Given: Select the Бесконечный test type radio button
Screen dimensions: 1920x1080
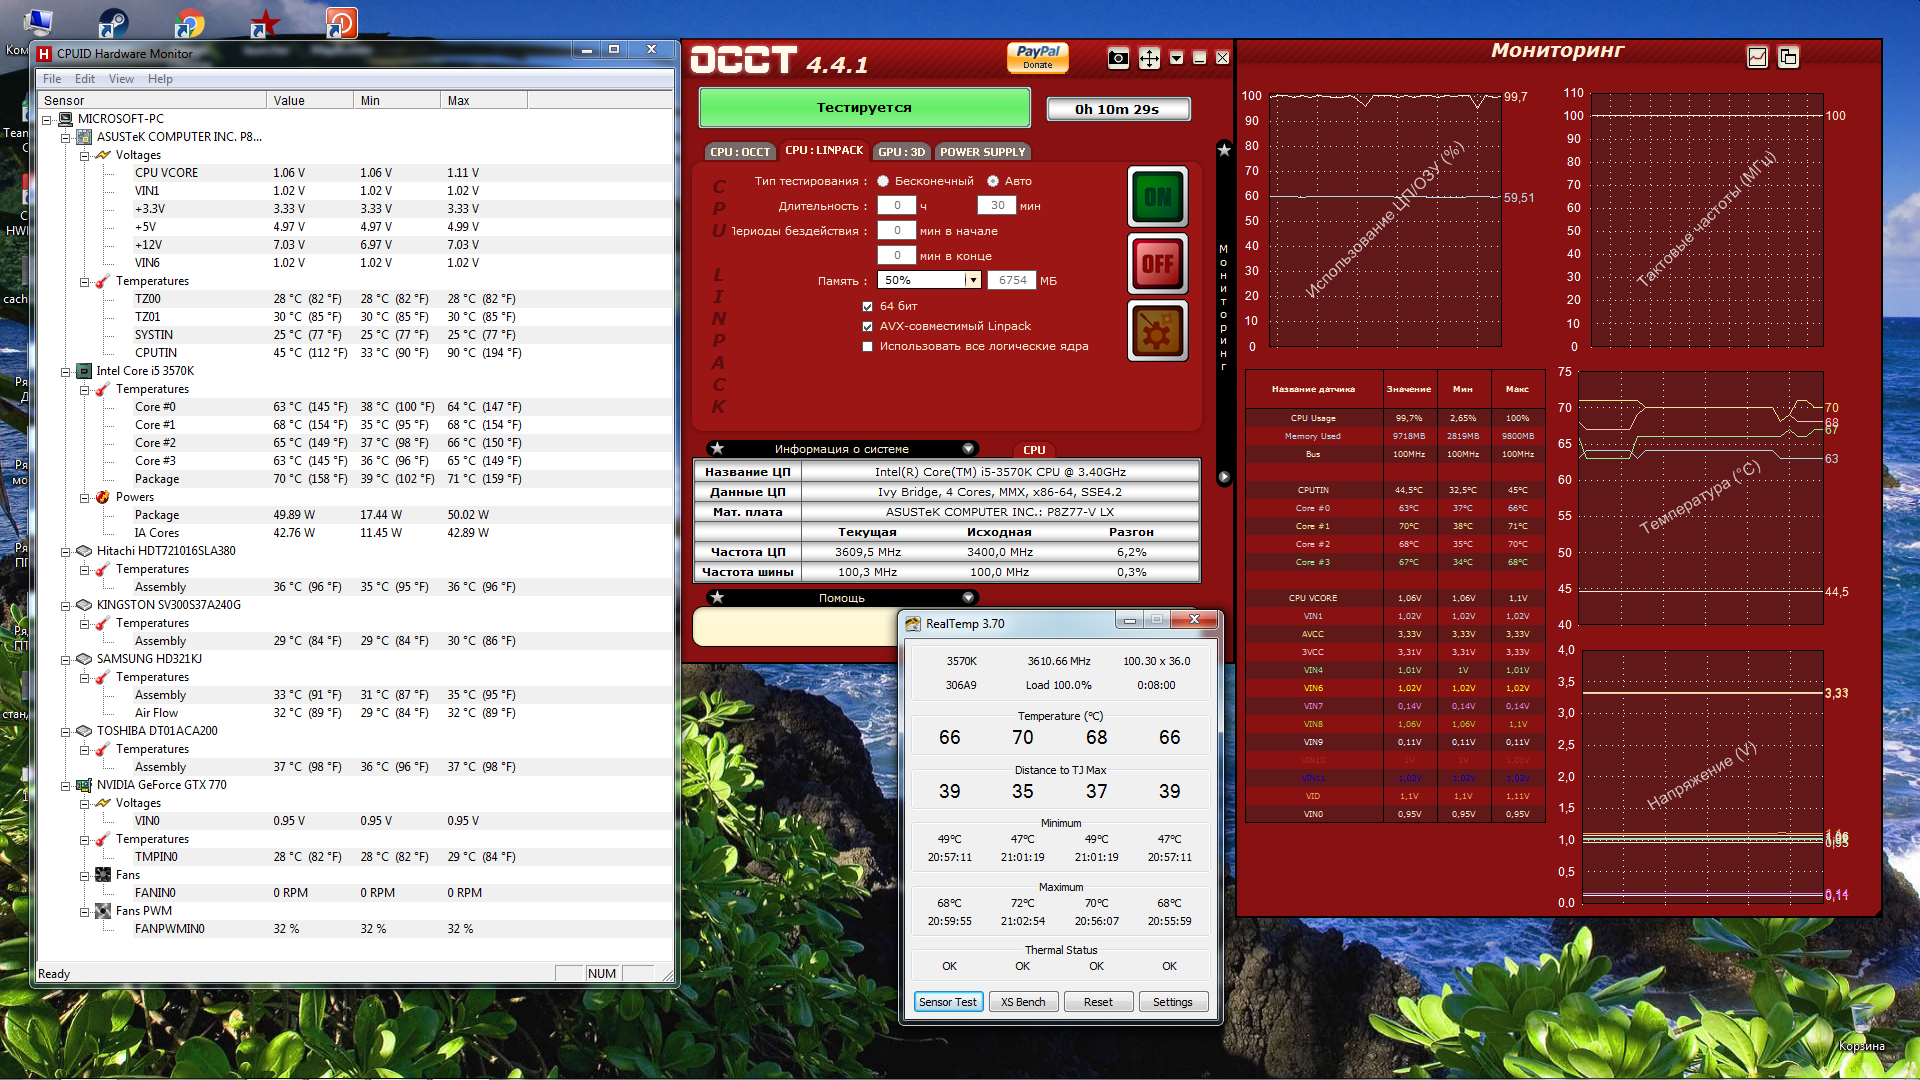Looking at the screenshot, I should pyautogui.click(x=883, y=181).
